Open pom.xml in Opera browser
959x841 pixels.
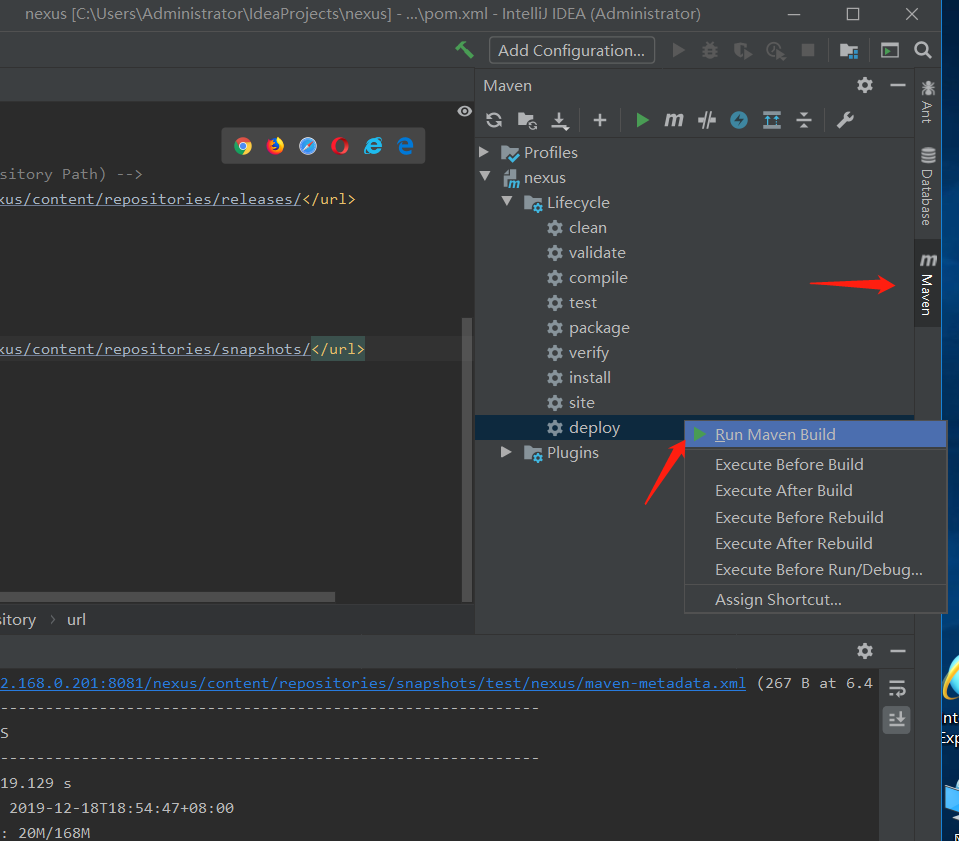340,146
